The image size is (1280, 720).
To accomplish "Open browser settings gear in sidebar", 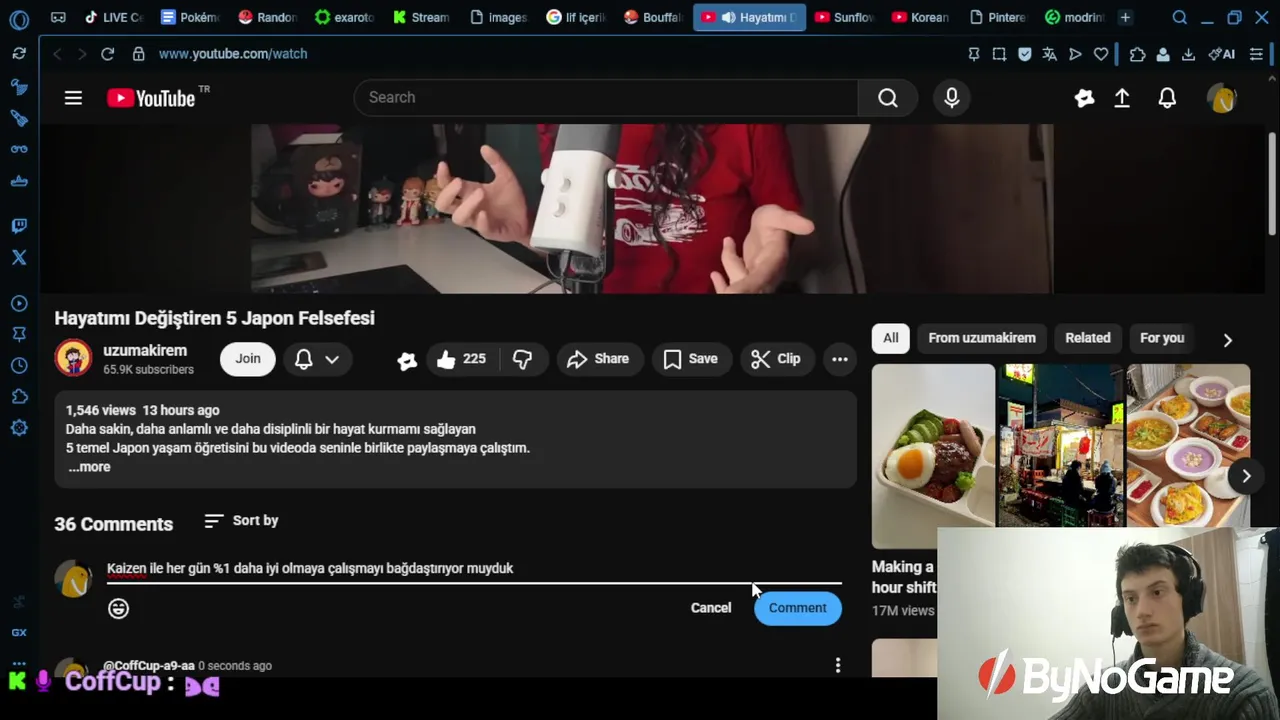I will tap(19, 428).
